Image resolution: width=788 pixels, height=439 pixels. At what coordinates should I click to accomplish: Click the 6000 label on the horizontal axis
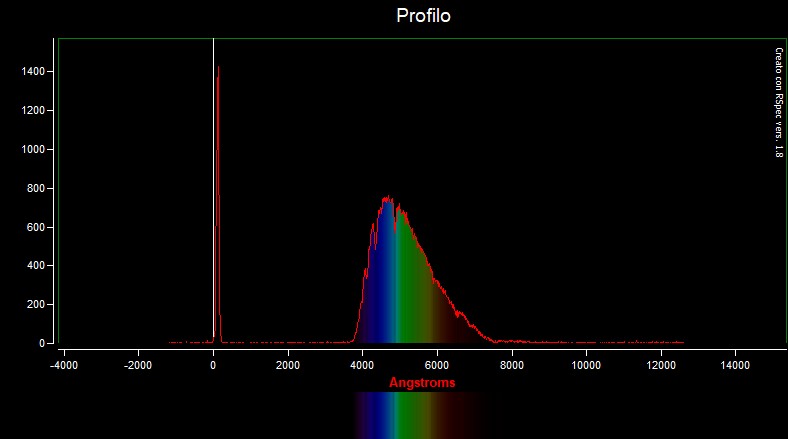pyautogui.click(x=437, y=366)
